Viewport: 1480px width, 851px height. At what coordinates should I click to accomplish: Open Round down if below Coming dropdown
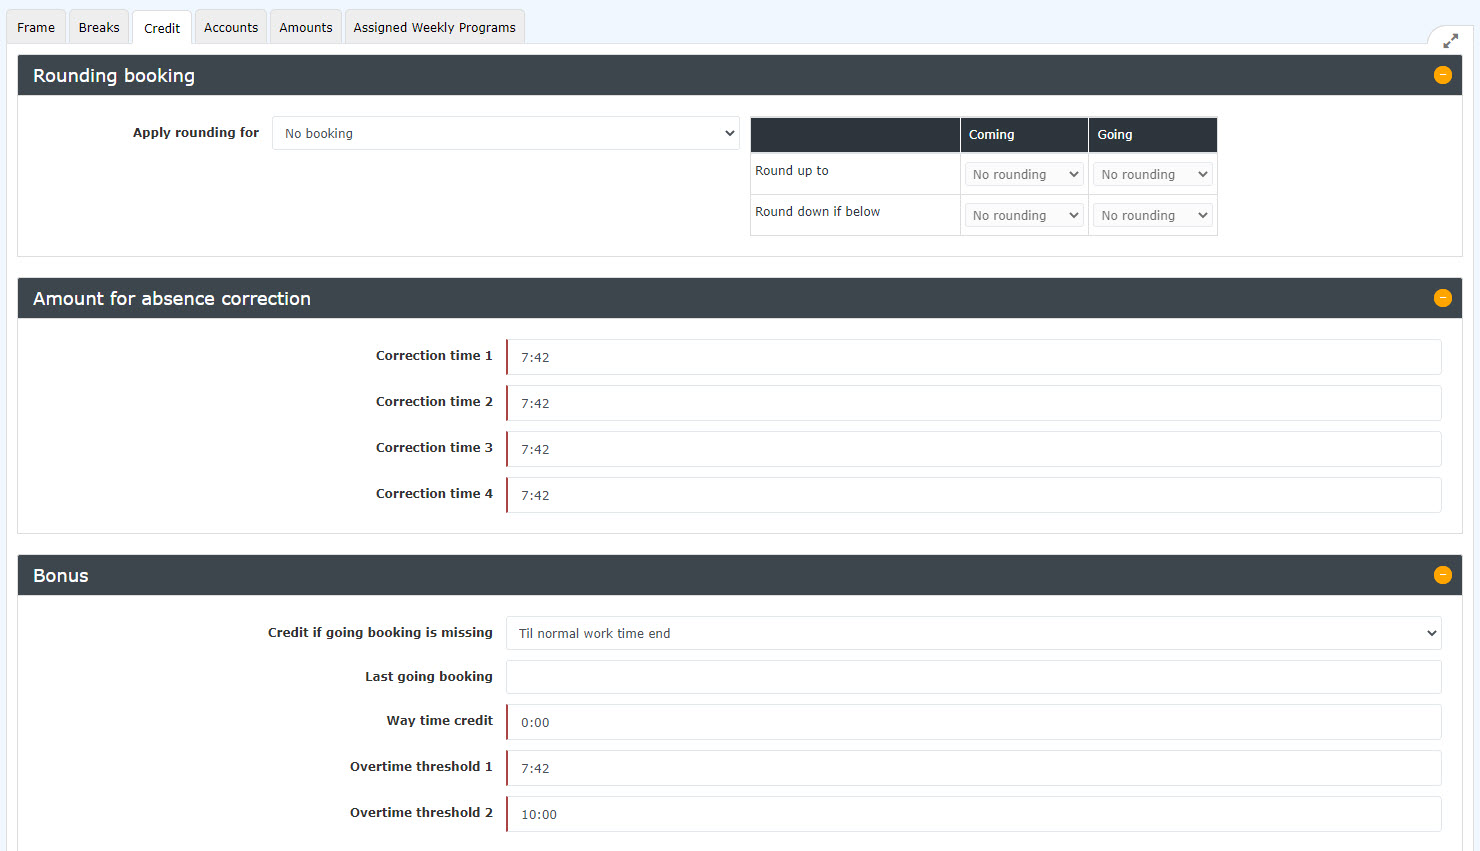pyautogui.click(x=1024, y=215)
